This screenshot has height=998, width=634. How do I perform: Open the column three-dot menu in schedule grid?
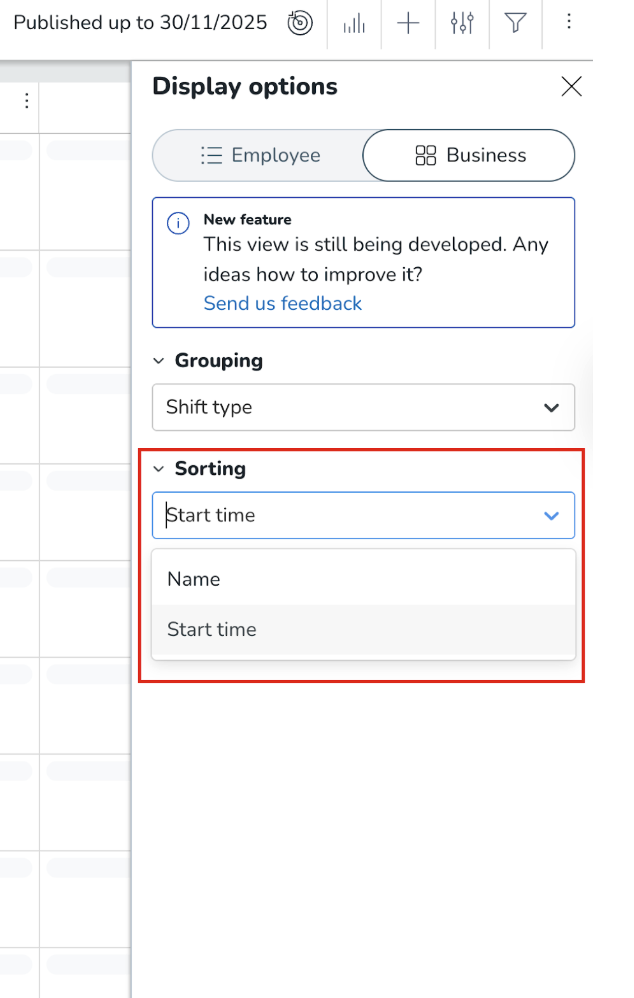pyautogui.click(x=27, y=101)
